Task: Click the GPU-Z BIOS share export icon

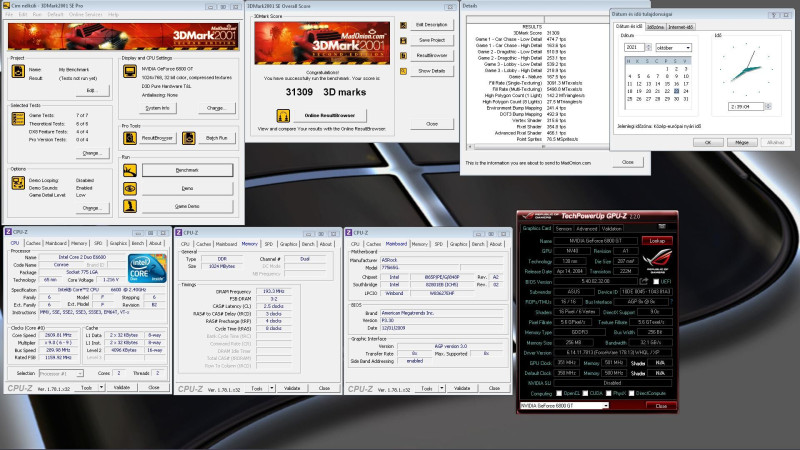Action: [x=644, y=281]
